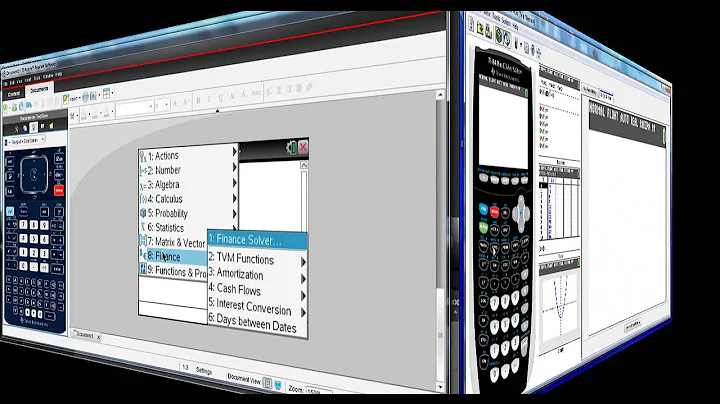
Task: Open 5: Probability from the menu
Action: click(188, 213)
